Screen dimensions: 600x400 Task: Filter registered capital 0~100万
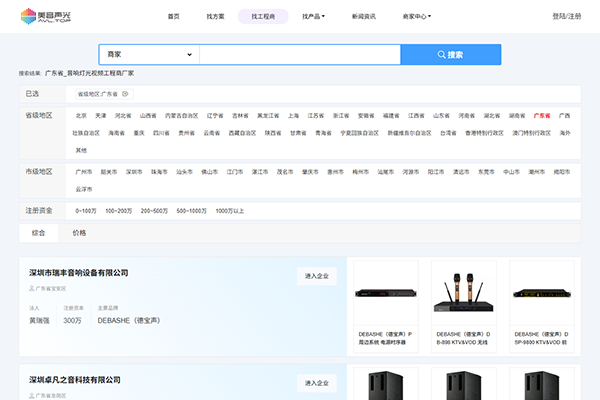click(86, 211)
